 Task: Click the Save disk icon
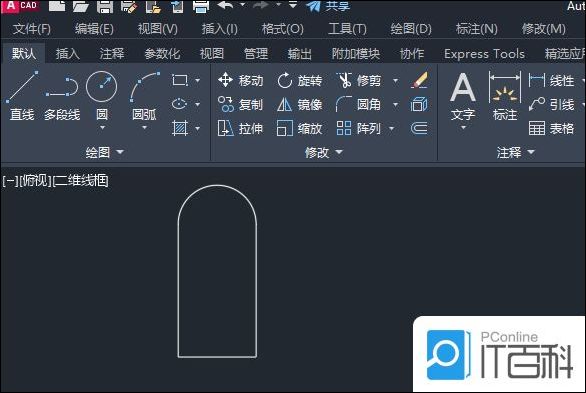[105, 6]
